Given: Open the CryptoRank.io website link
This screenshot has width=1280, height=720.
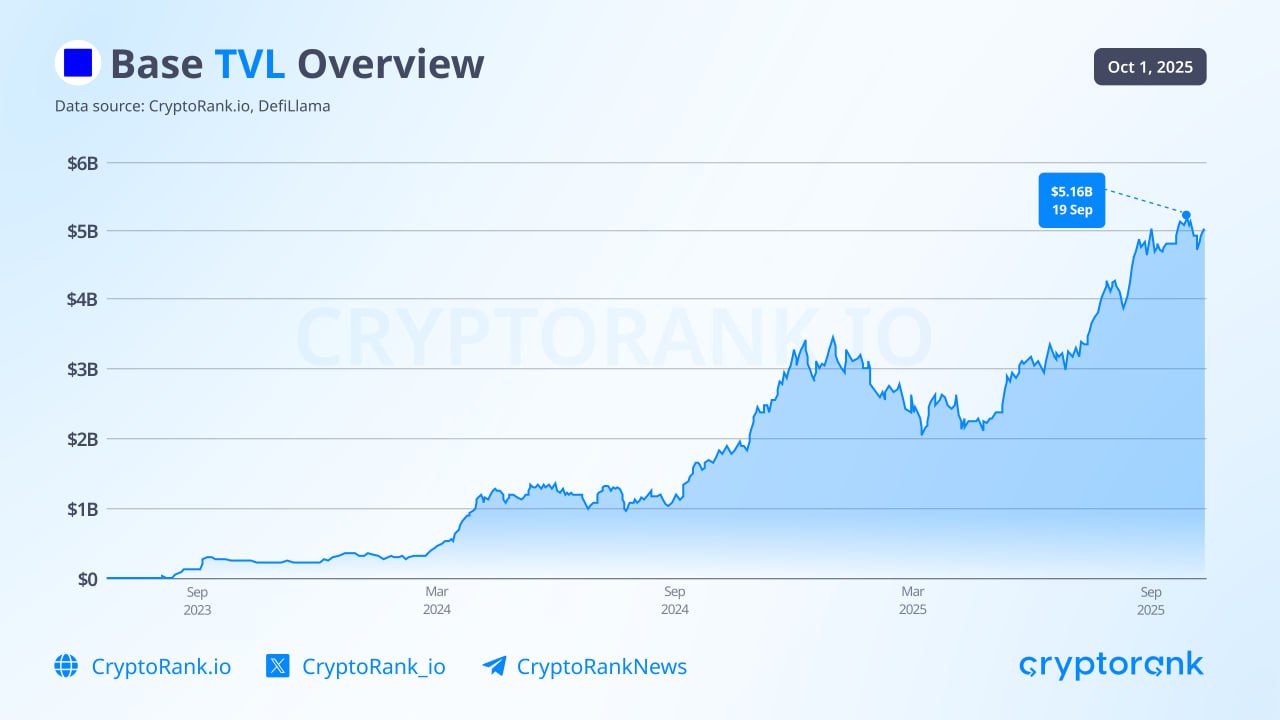Looking at the screenshot, I should click(x=160, y=666).
